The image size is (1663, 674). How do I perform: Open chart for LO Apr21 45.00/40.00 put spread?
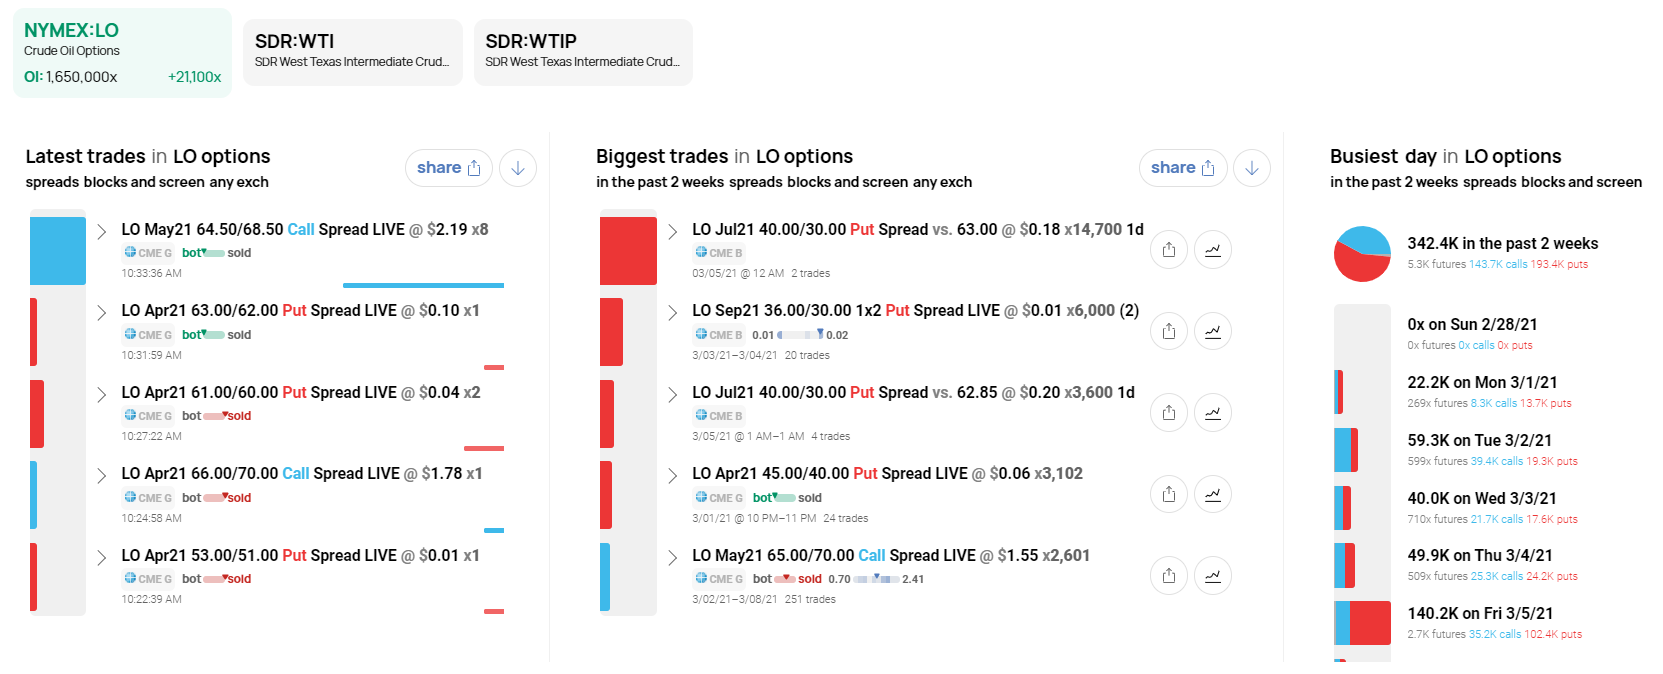1213,494
